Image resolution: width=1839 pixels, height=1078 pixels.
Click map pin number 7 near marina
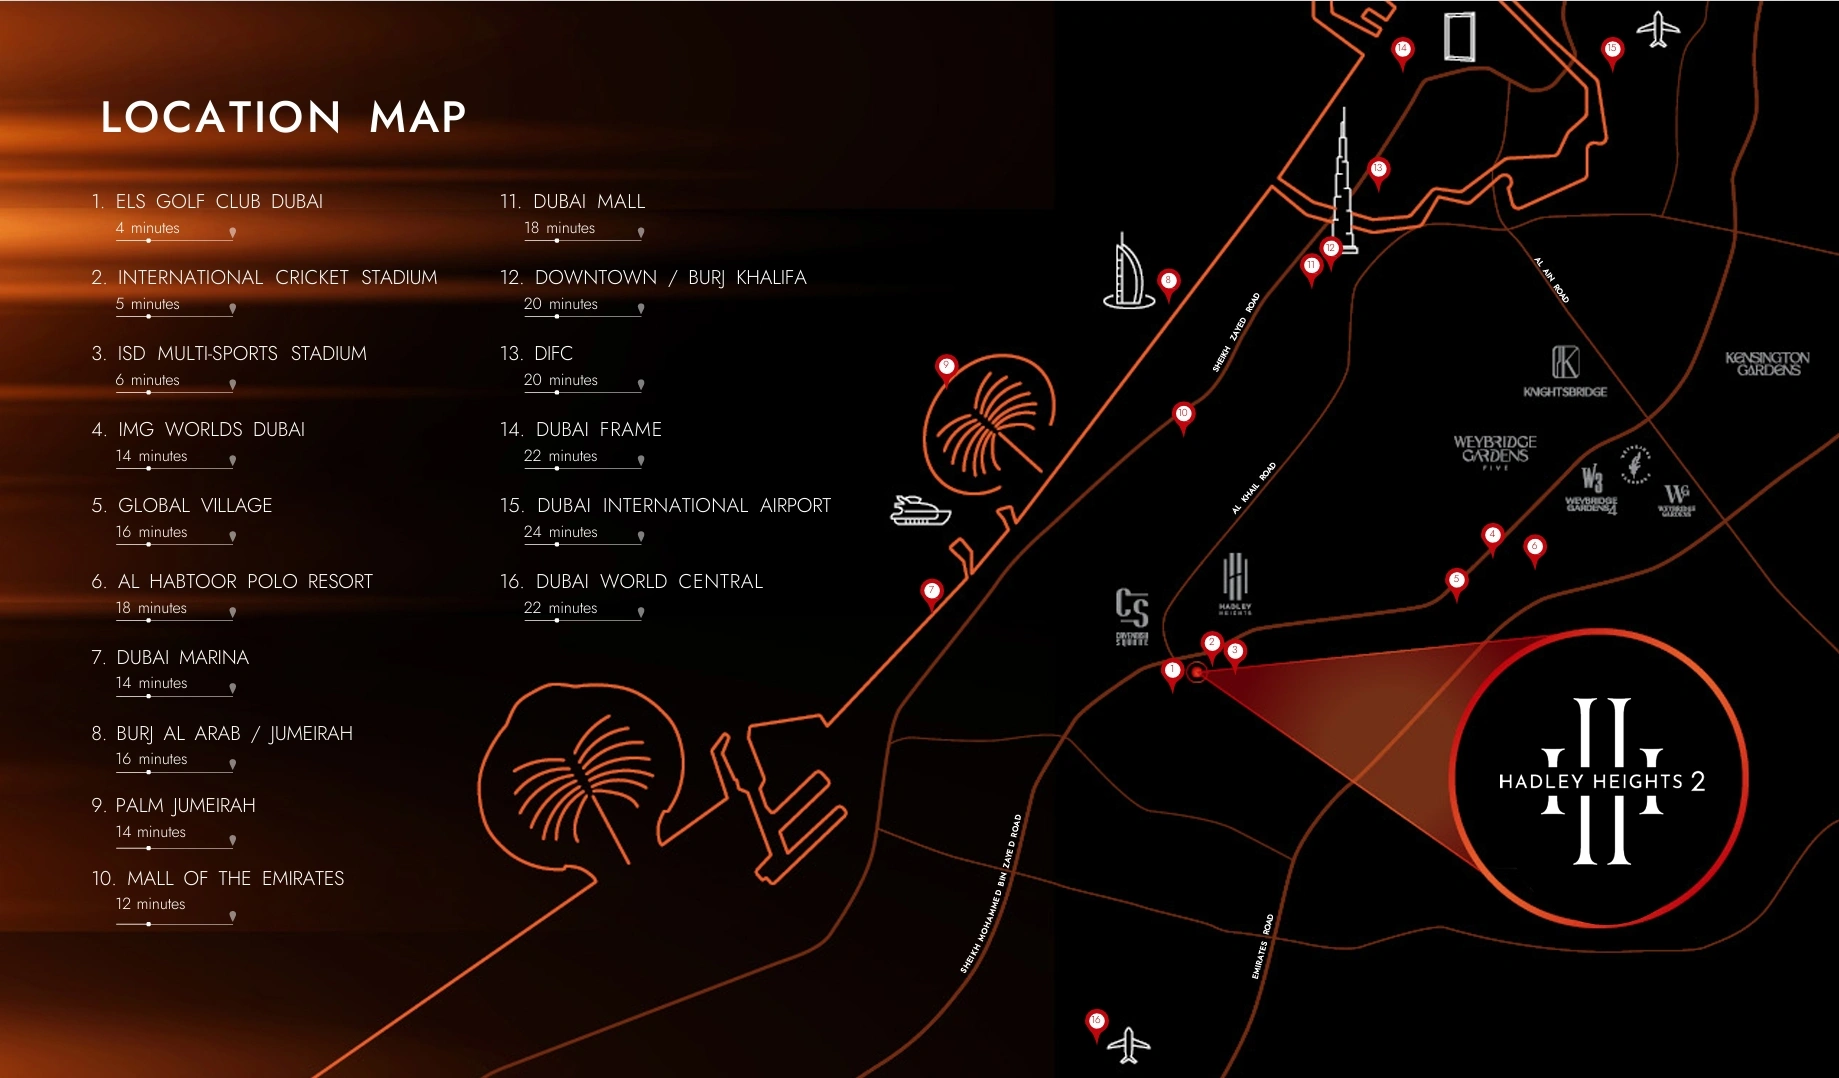[x=931, y=592]
